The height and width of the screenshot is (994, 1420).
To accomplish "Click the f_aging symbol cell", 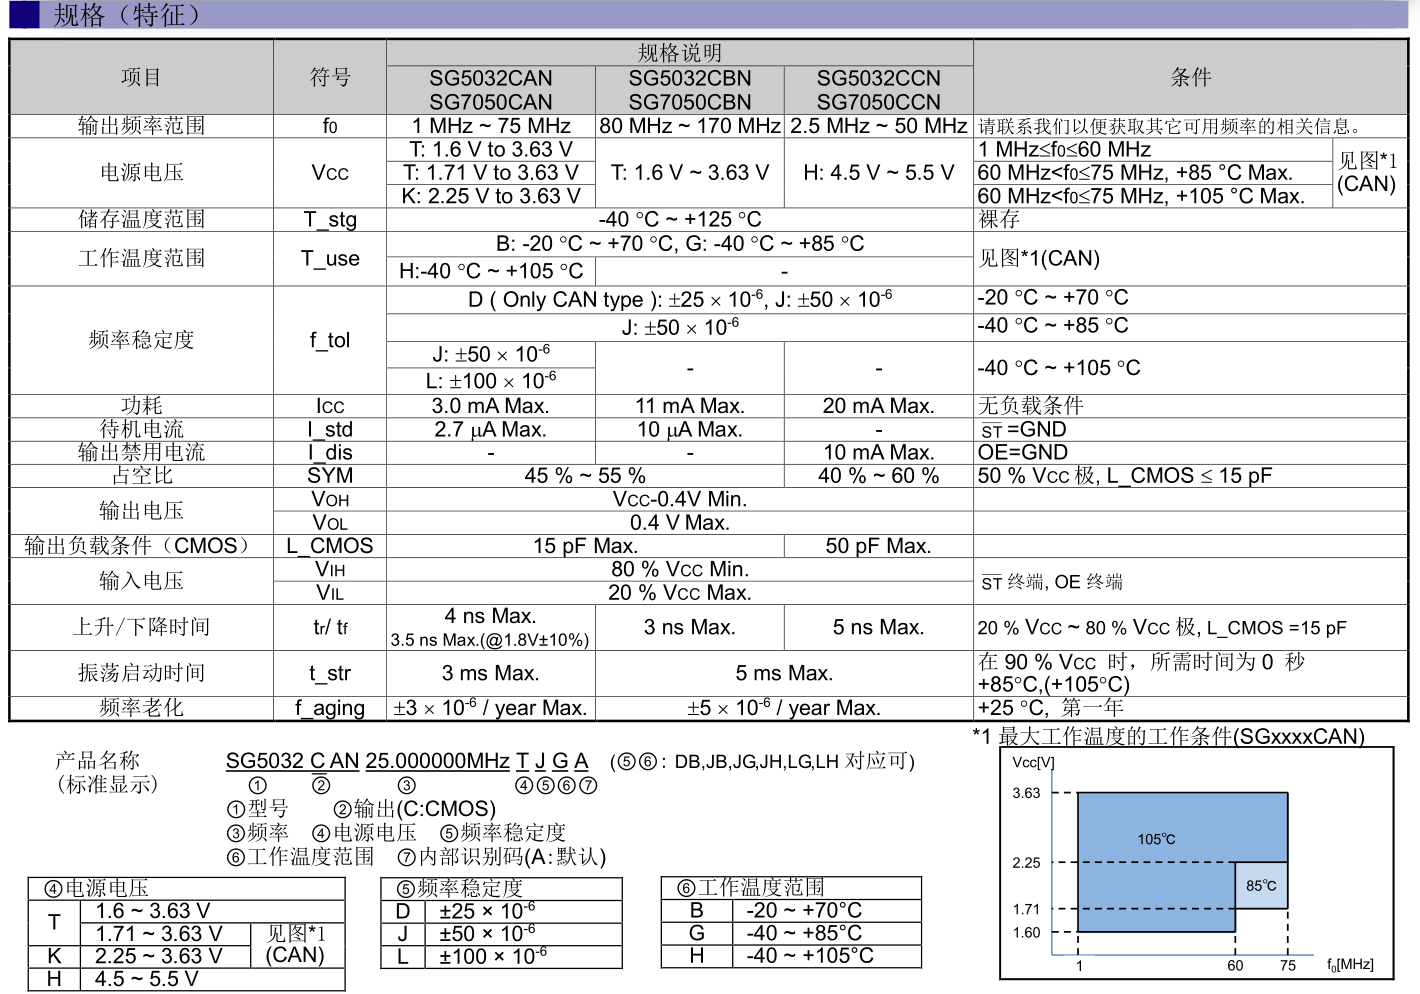I will pos(330,708).
